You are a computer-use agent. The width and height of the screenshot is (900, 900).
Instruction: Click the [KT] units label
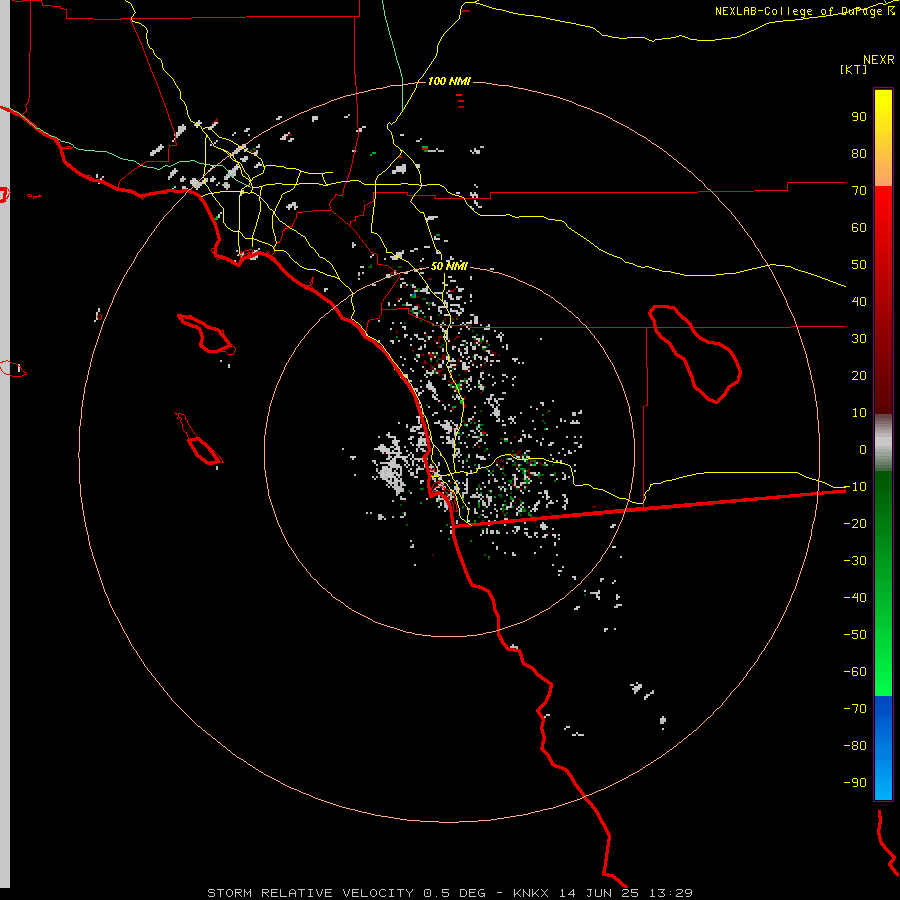[x=854, y=69]
